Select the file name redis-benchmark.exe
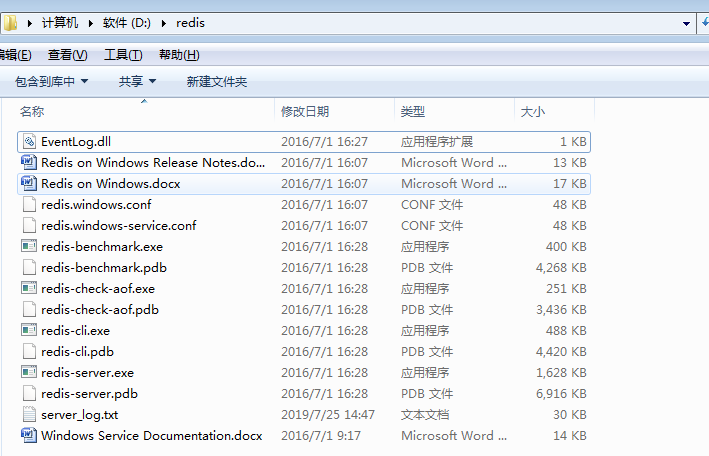Image resolution: width=709 pixels, height=456 pixels. tap(102, 247)
